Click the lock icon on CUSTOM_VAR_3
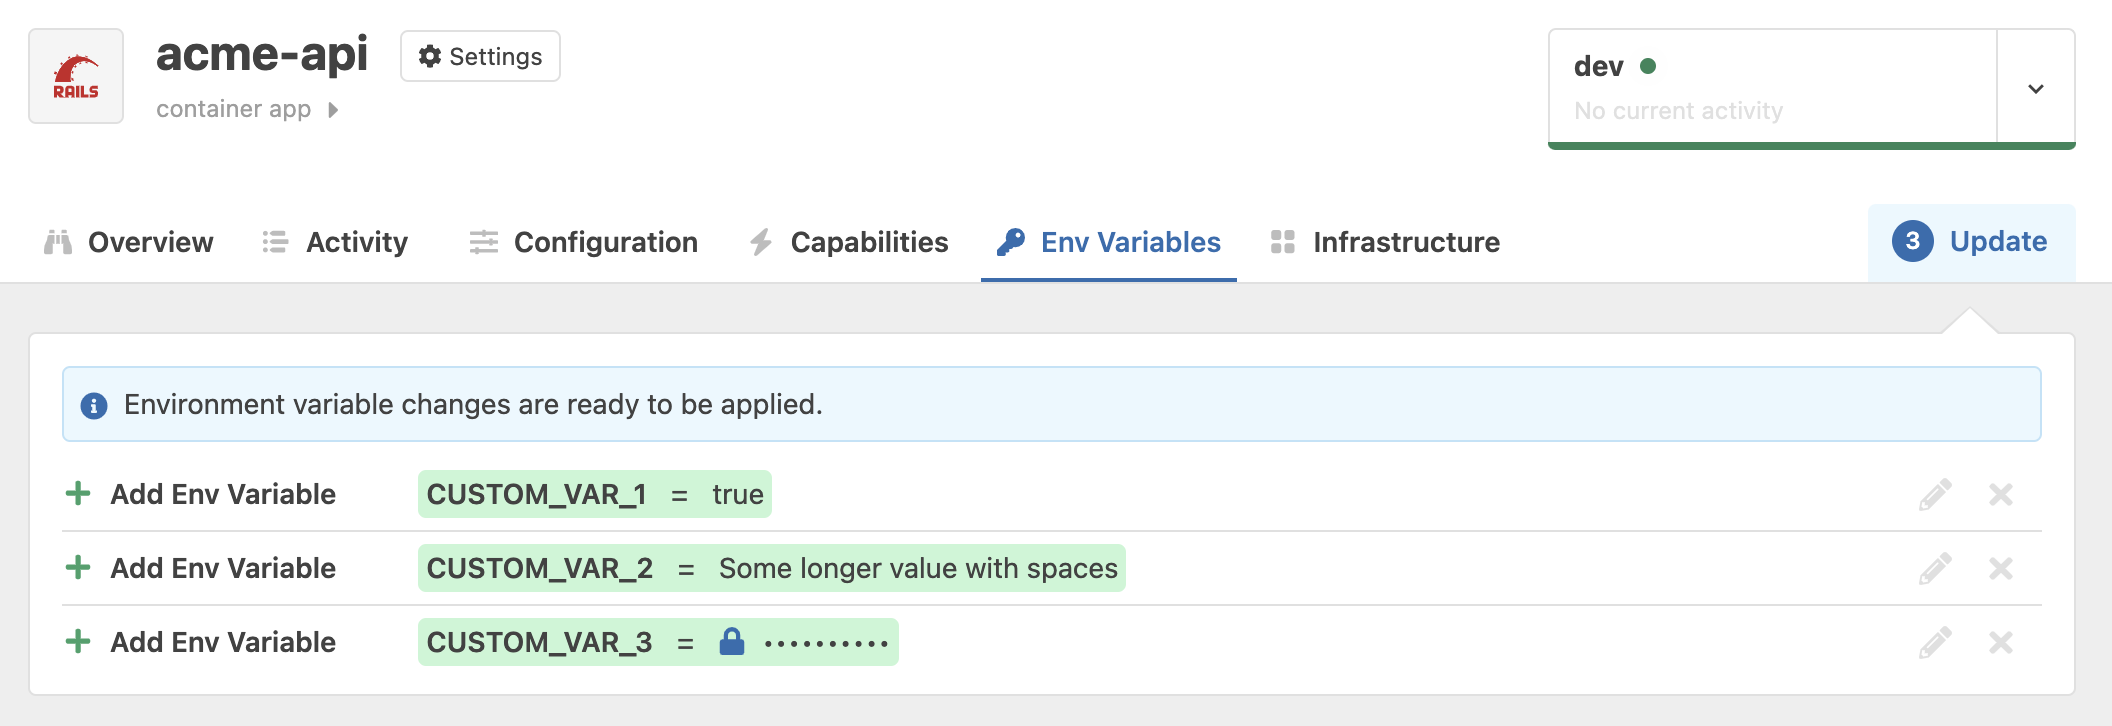The image size is (2112, 726). tap(733, 642)
